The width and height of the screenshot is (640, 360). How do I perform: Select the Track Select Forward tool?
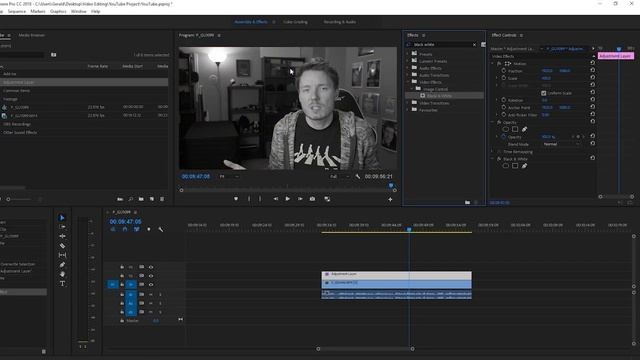coord(62,227)
